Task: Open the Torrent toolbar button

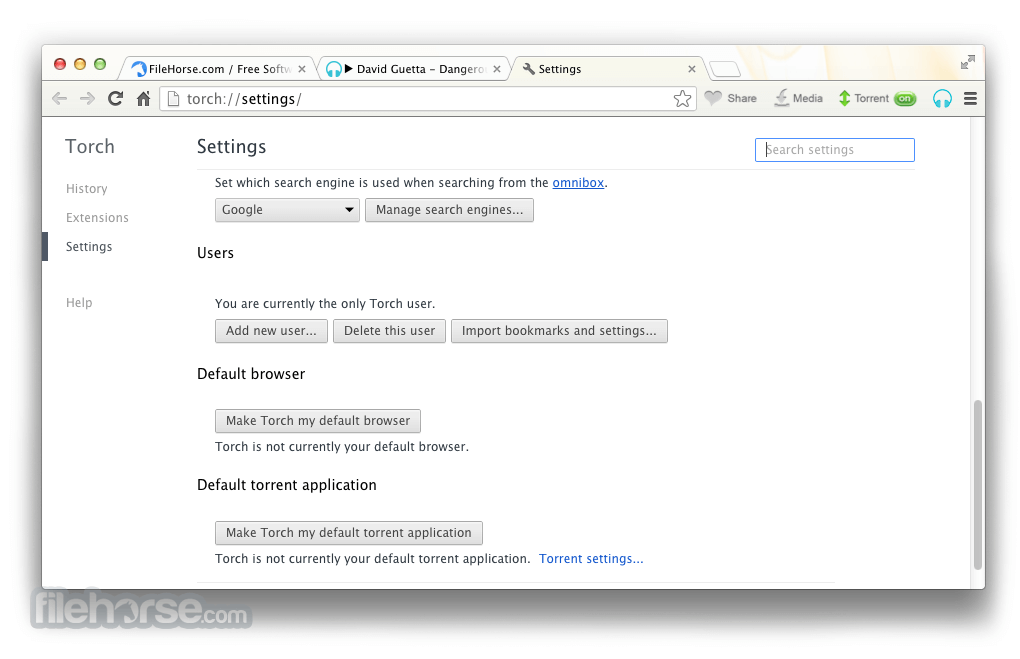Action: (x=863, y=98)
